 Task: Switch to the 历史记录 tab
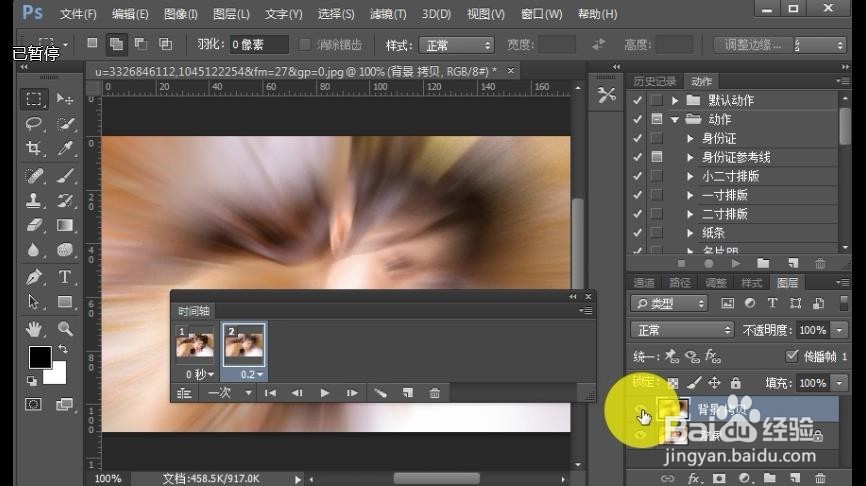tap(654, 82)
